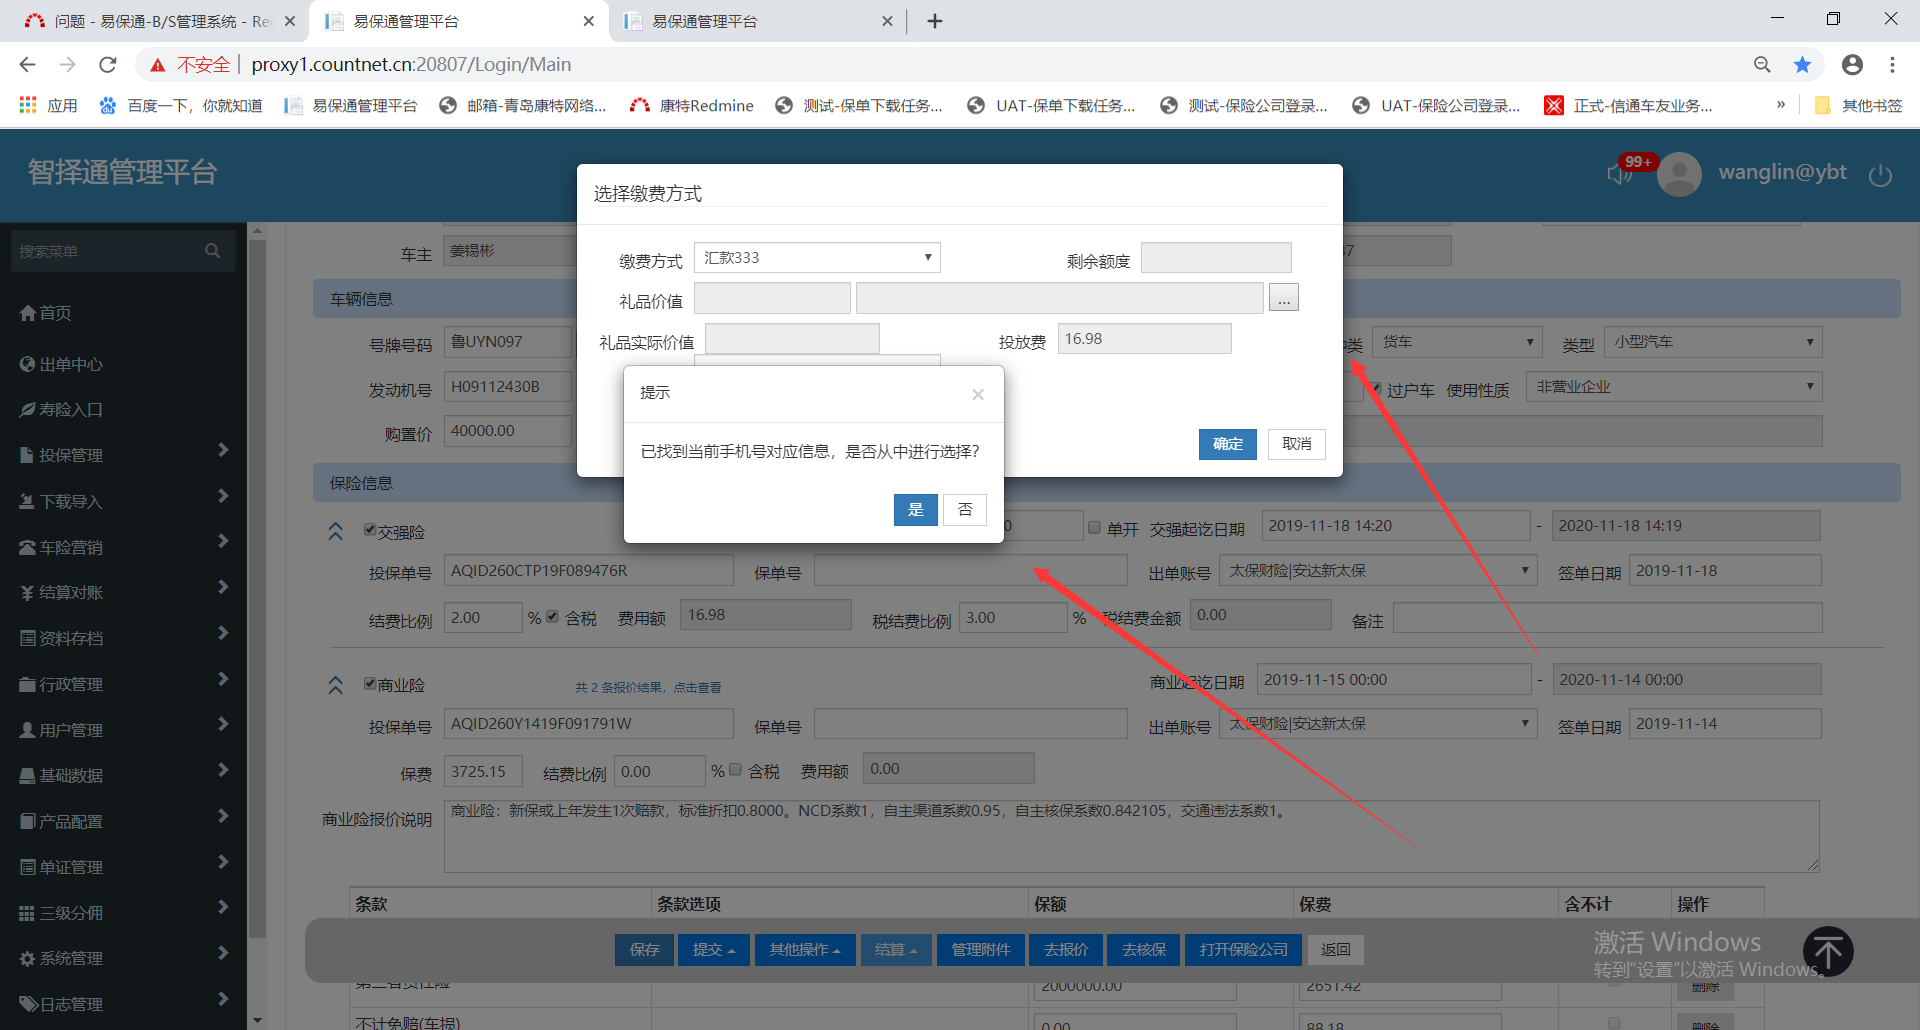Click the browser reload icon
Image resolution: width=1920 pixels, height=1030 pixels.
(x=108, y=65)
